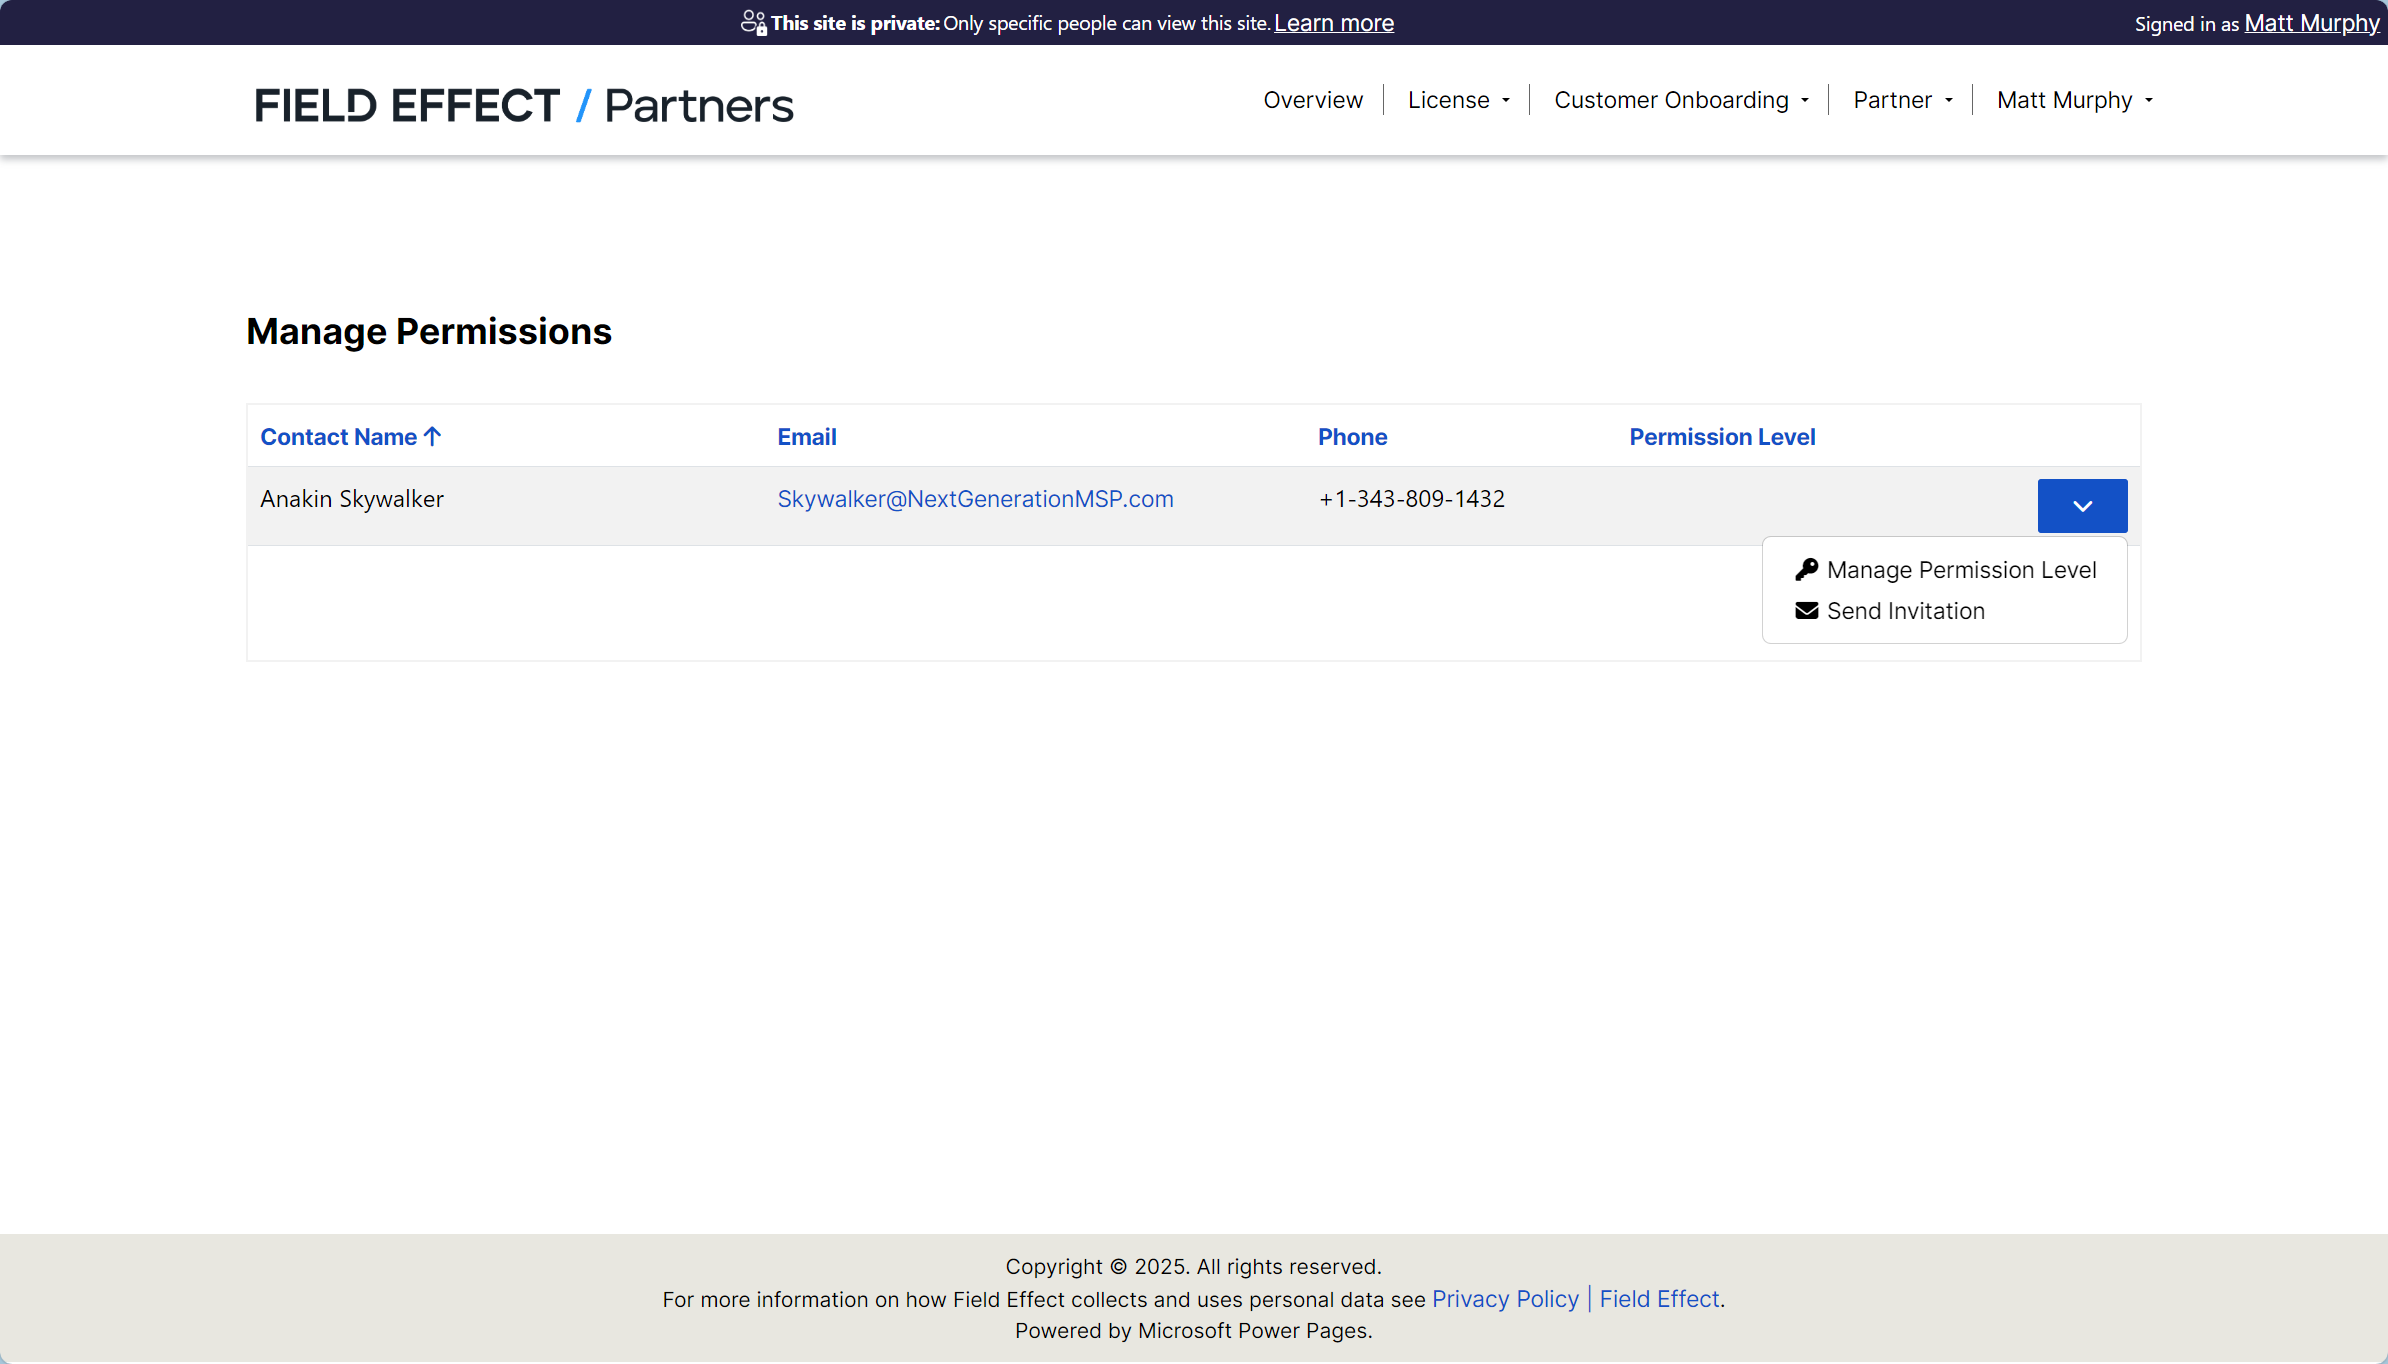
Task: Click the Field Effect Partners logo
Action: [x=523, y=105]
